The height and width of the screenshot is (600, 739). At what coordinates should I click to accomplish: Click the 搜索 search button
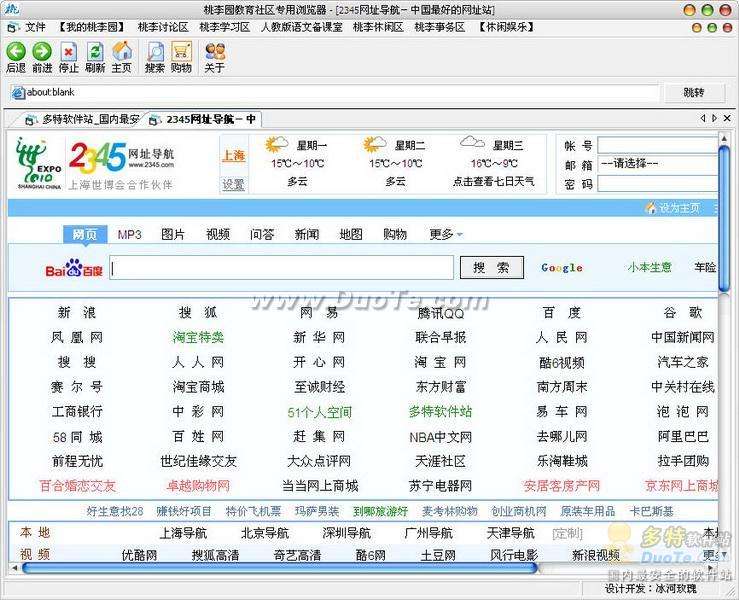[492, 268]
